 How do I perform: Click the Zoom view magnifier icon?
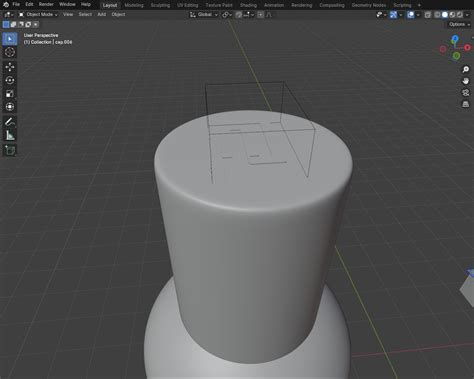(x=465, y=69)
